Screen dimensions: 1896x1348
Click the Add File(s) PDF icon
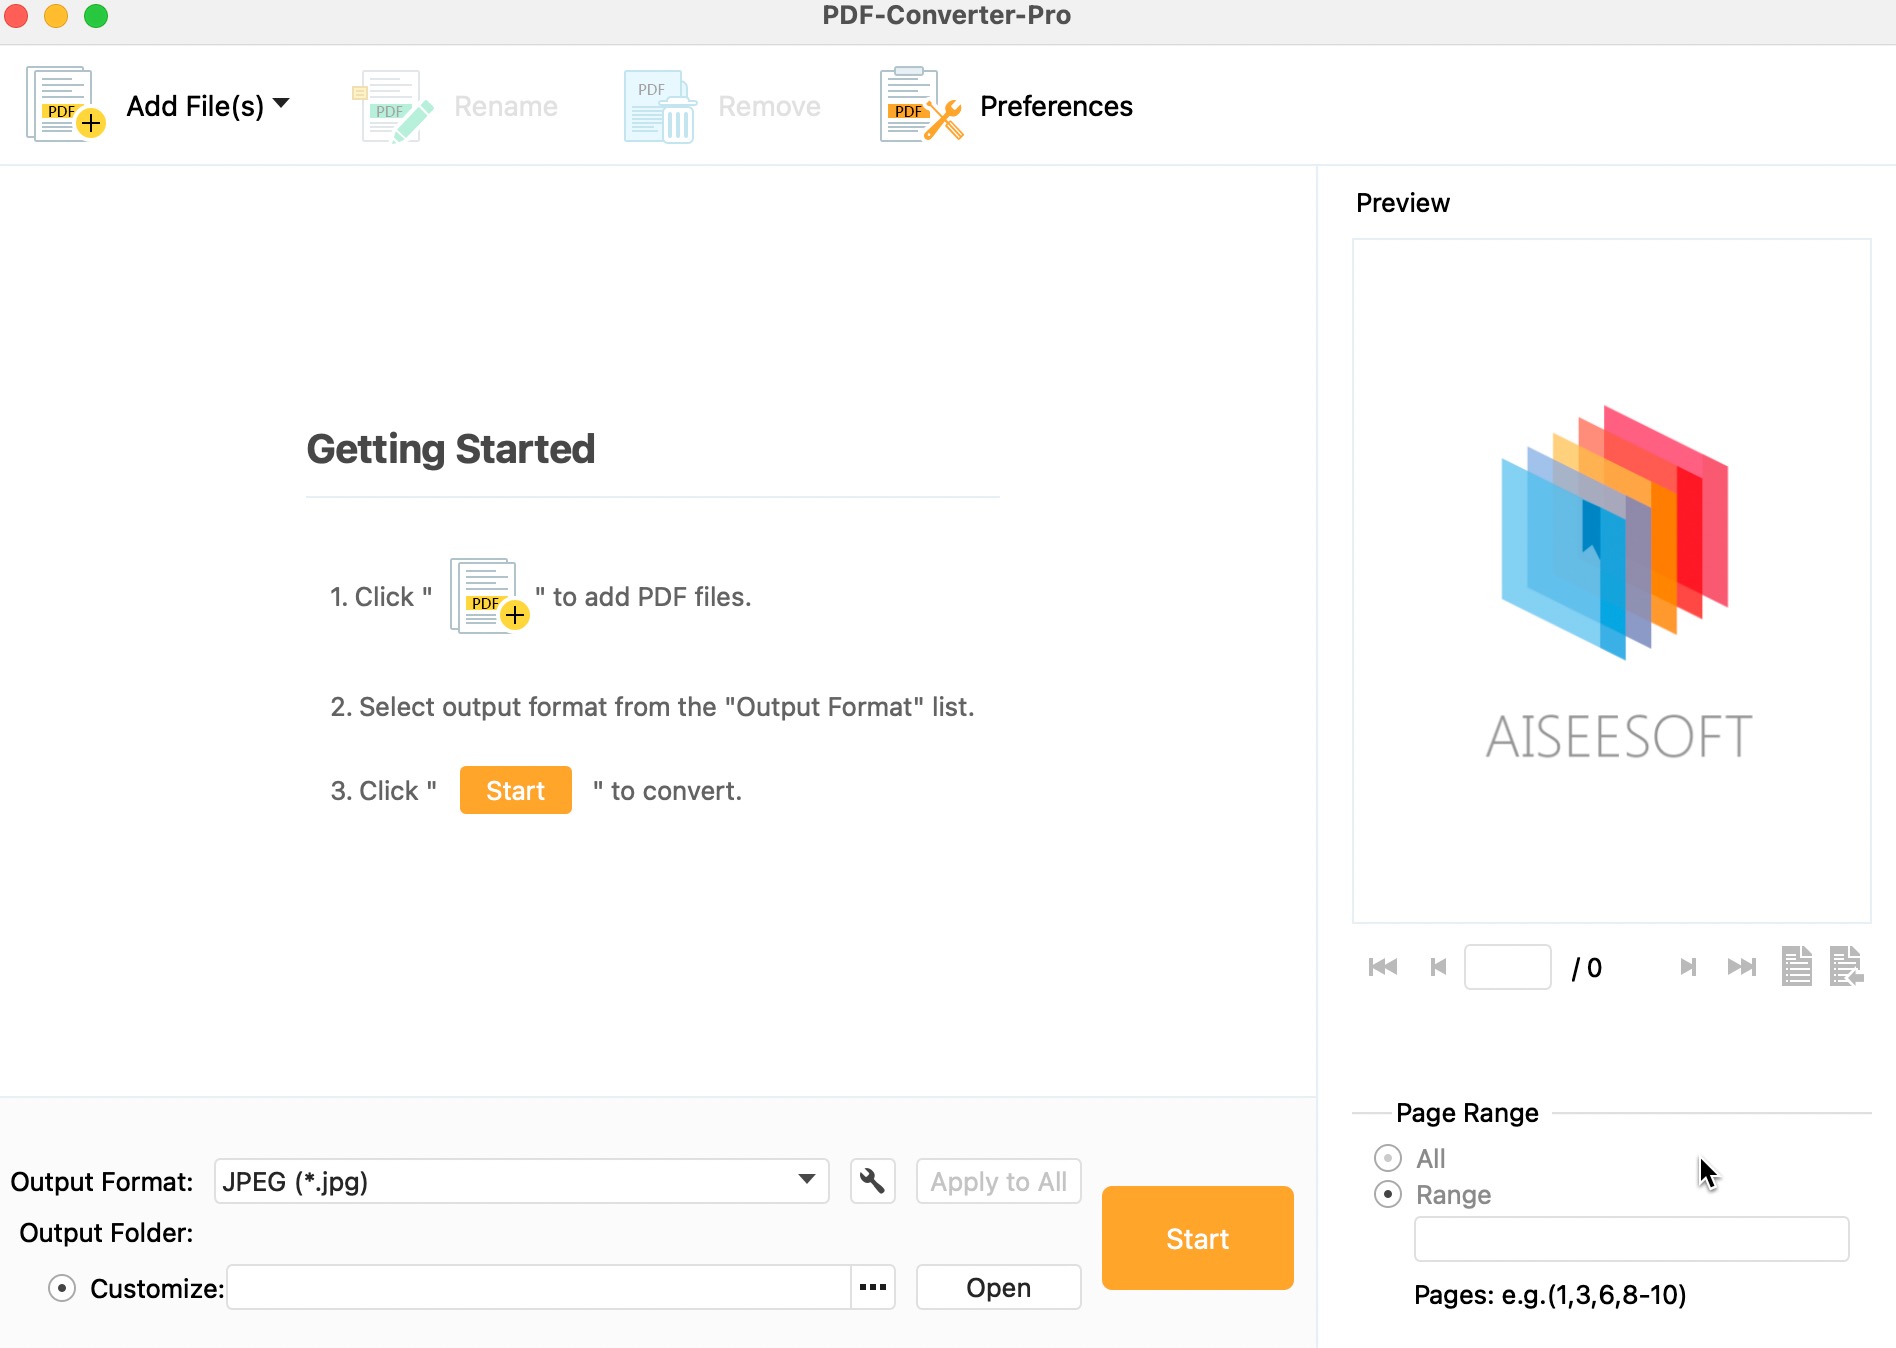(x=65, y=105)
